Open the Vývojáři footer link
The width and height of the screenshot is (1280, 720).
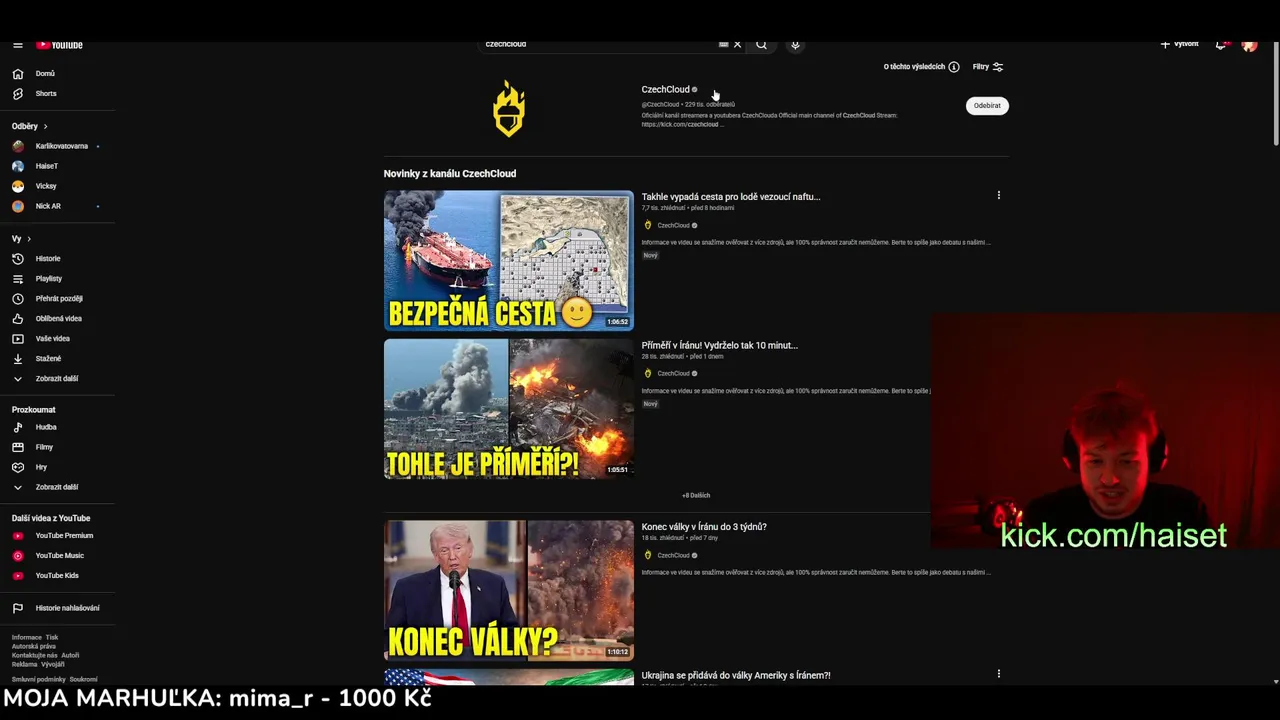[53, 664]
